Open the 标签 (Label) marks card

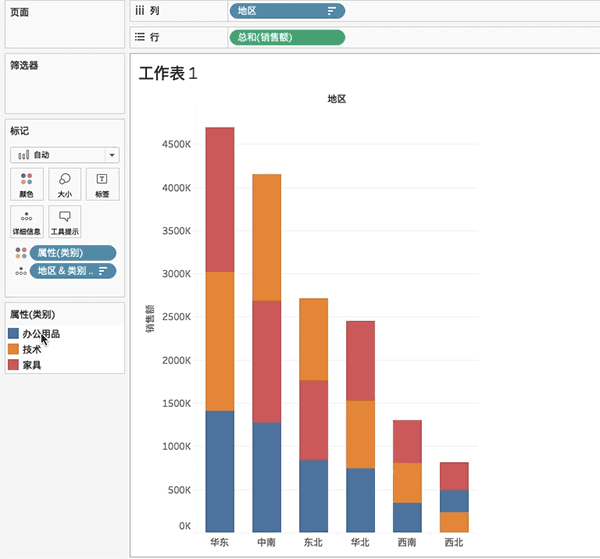click(x=102, y=183)
